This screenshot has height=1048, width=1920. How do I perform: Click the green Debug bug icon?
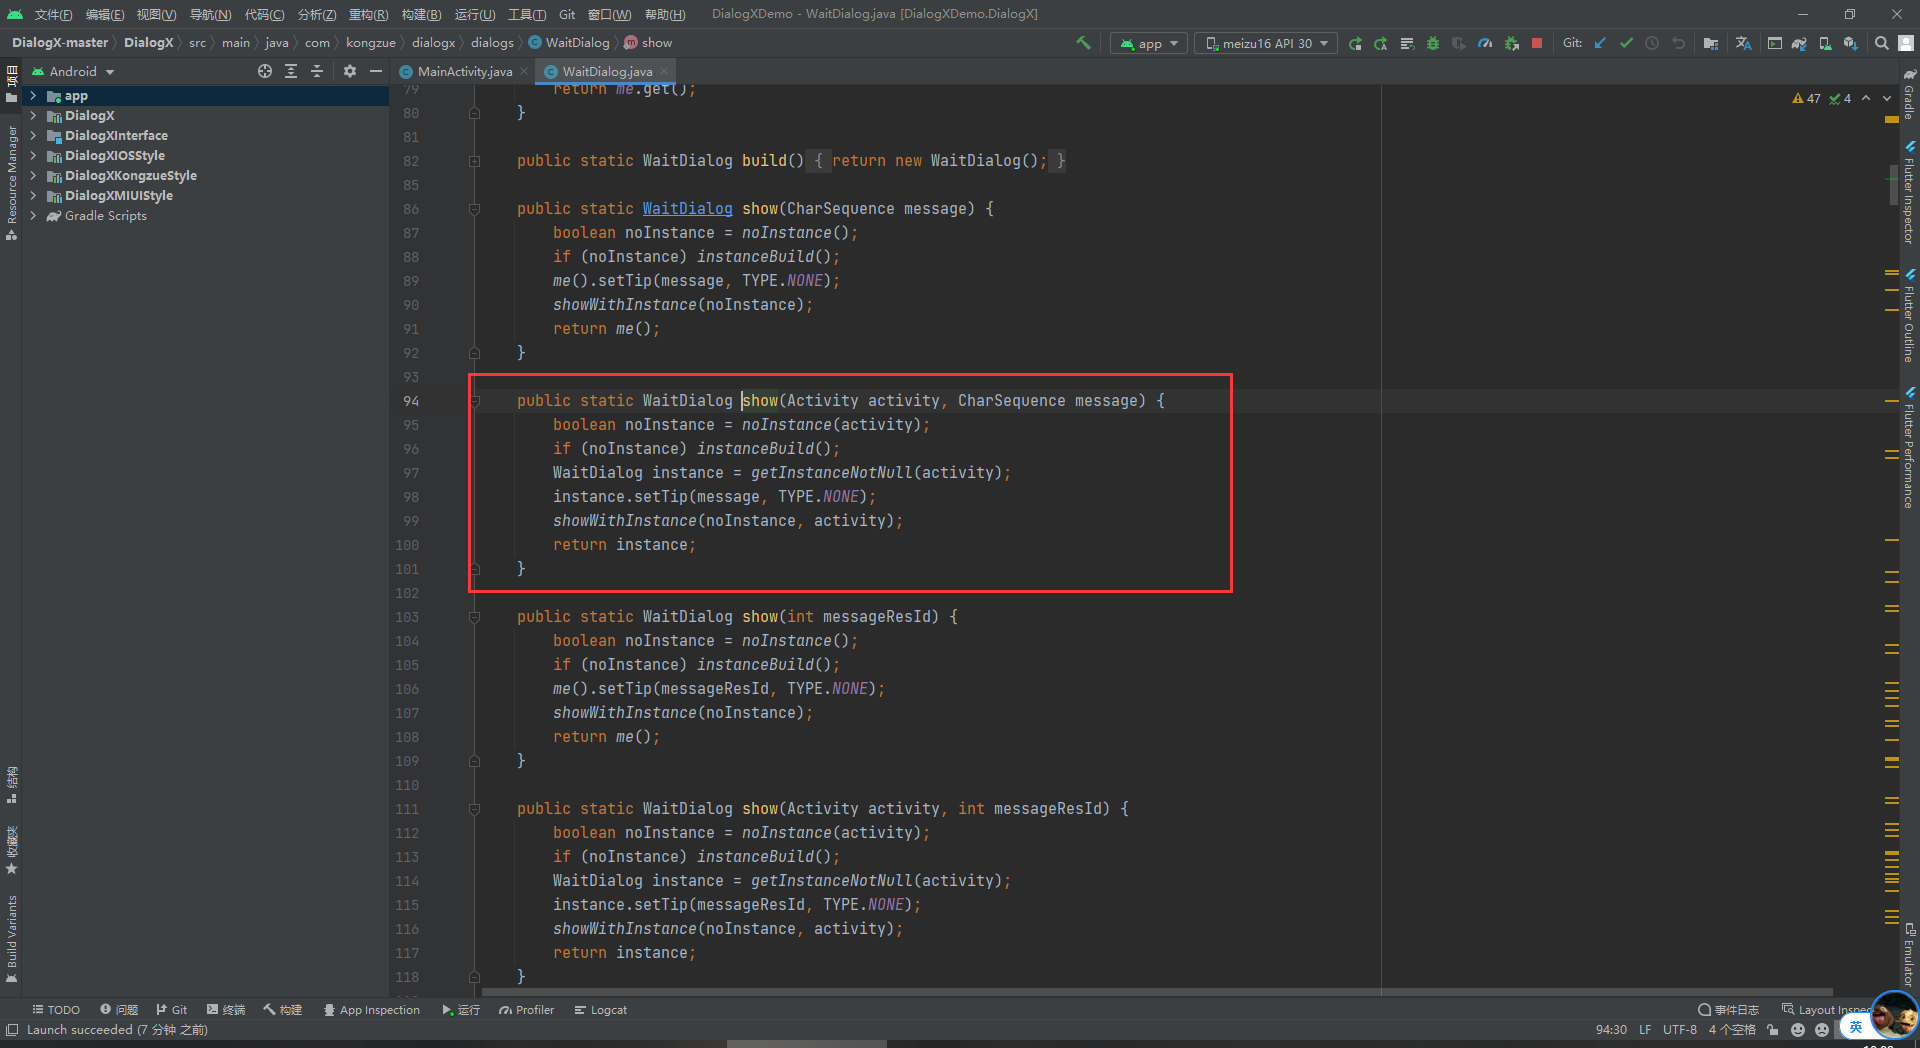click(x=1433, y=43)
